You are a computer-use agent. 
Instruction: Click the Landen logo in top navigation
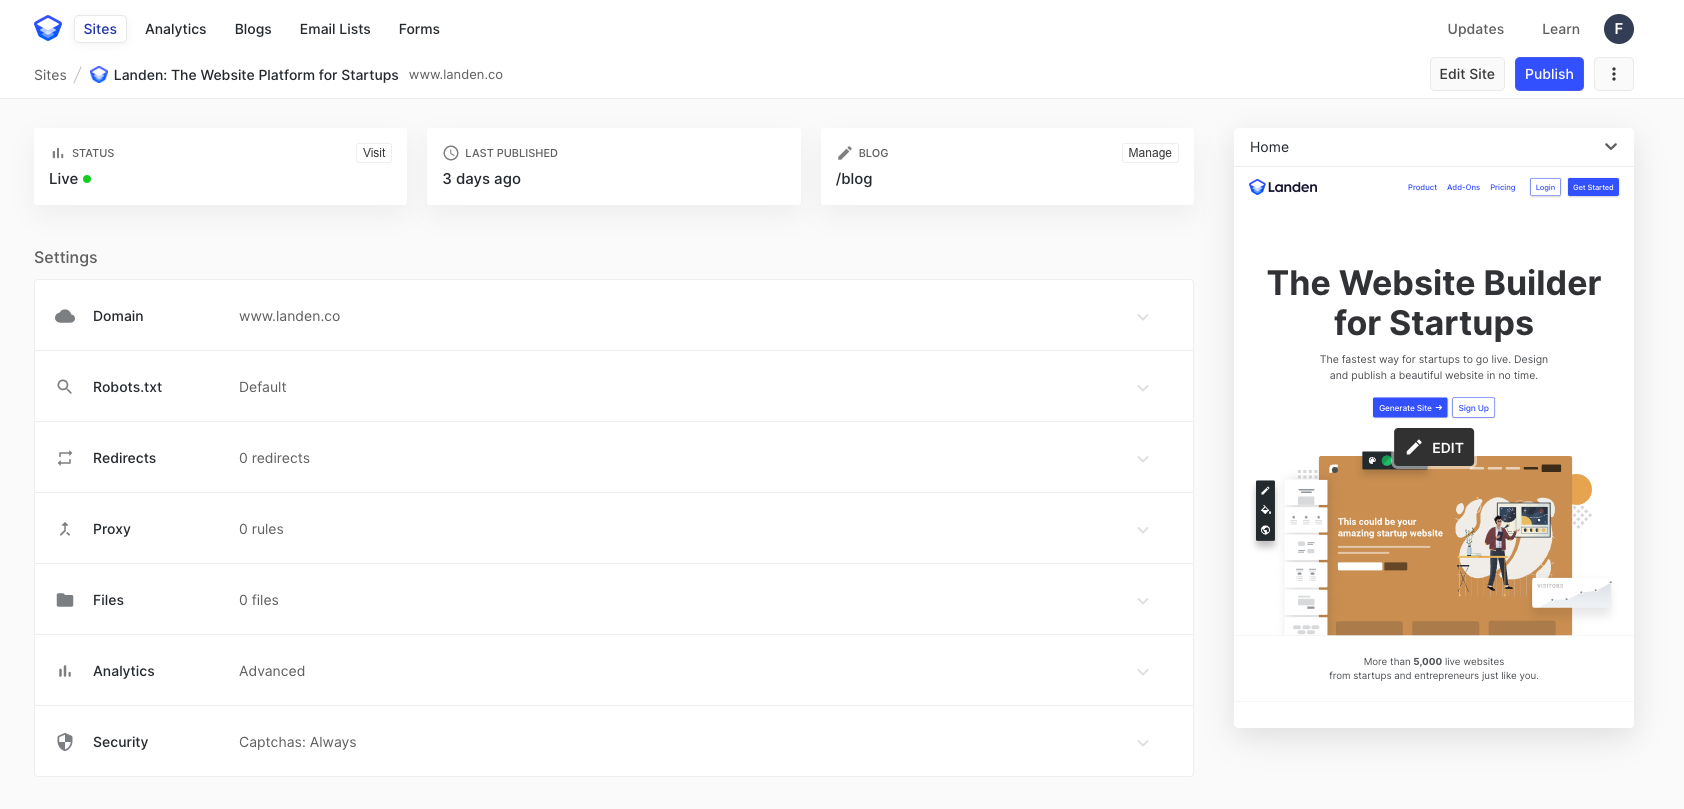pos(48,29)
